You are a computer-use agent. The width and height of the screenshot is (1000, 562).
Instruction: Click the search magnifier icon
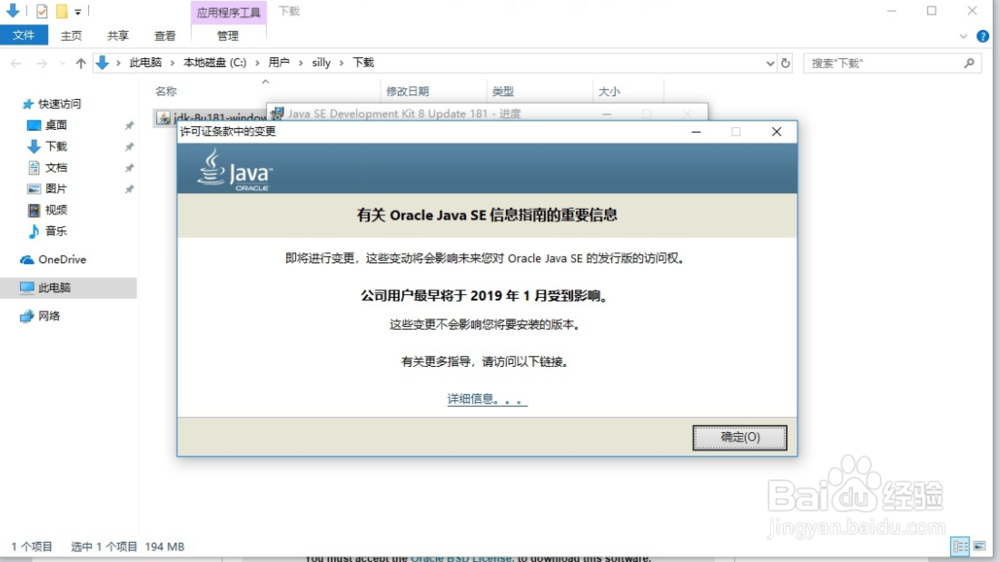coord(969,63)
